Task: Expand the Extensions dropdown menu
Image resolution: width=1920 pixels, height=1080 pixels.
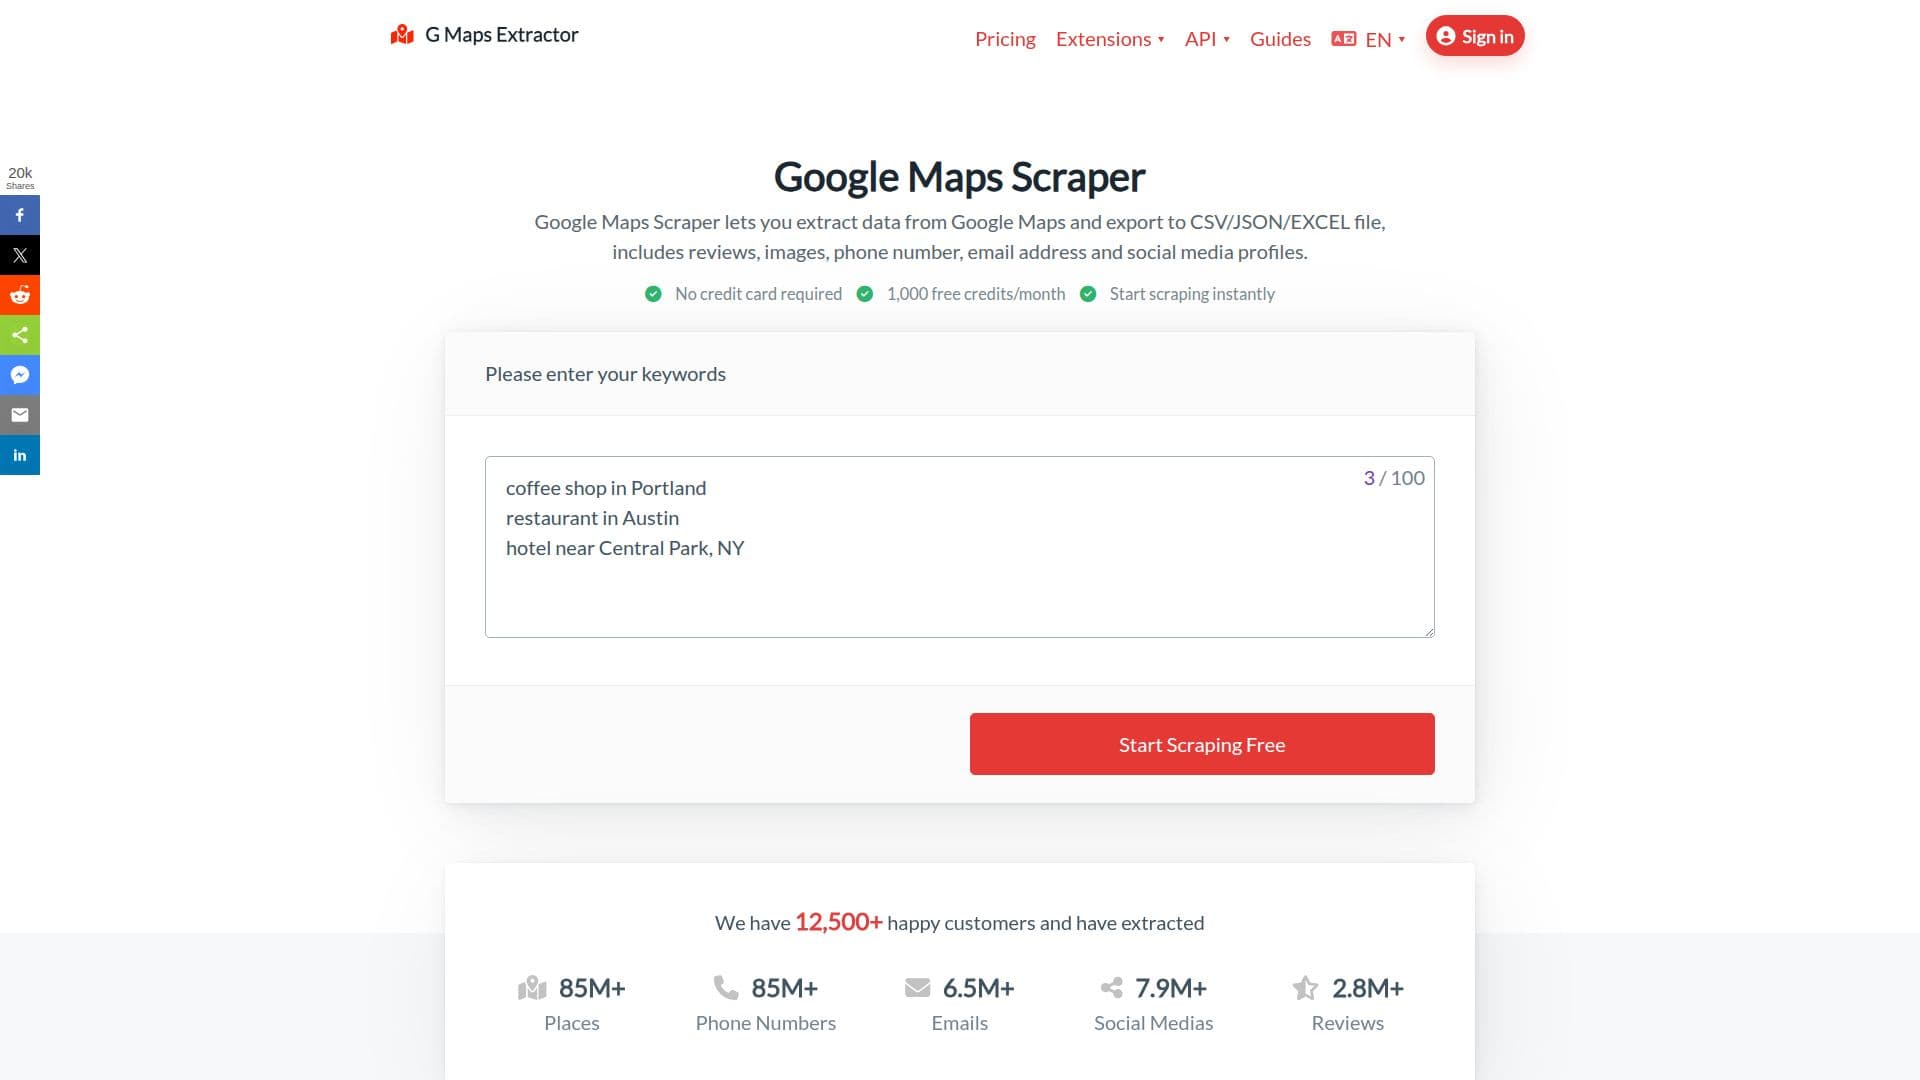Action: pyautogui.click(x=1110, y=39)
